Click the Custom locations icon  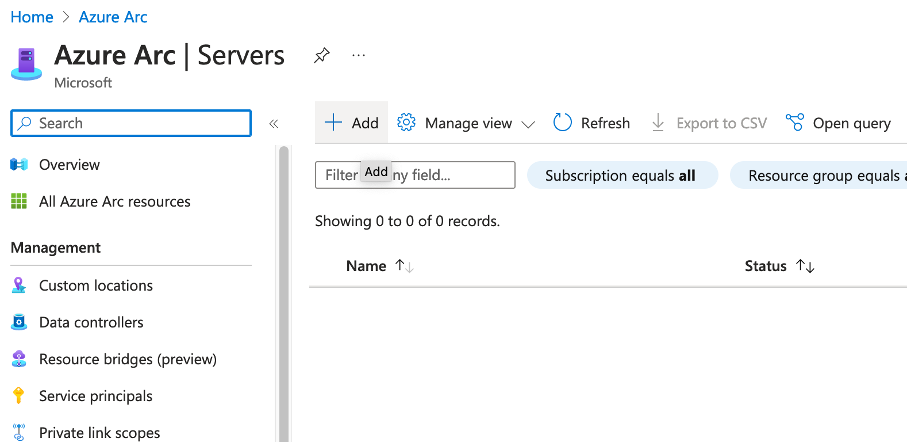(19, 286)
